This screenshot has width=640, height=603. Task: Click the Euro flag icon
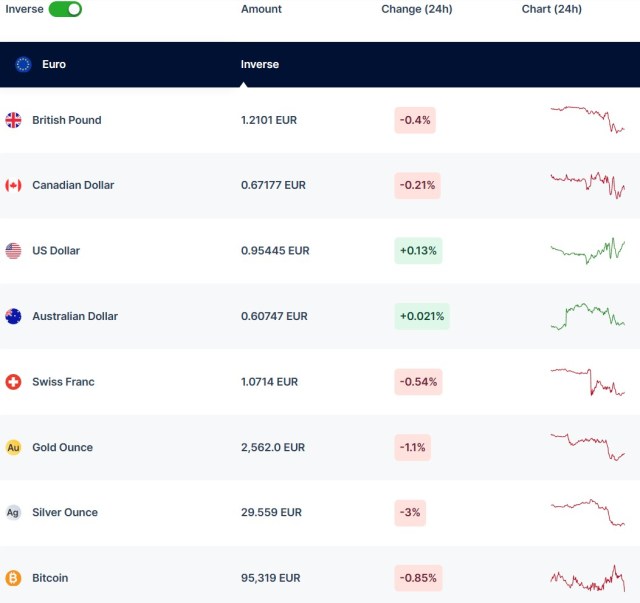[23, 64]
